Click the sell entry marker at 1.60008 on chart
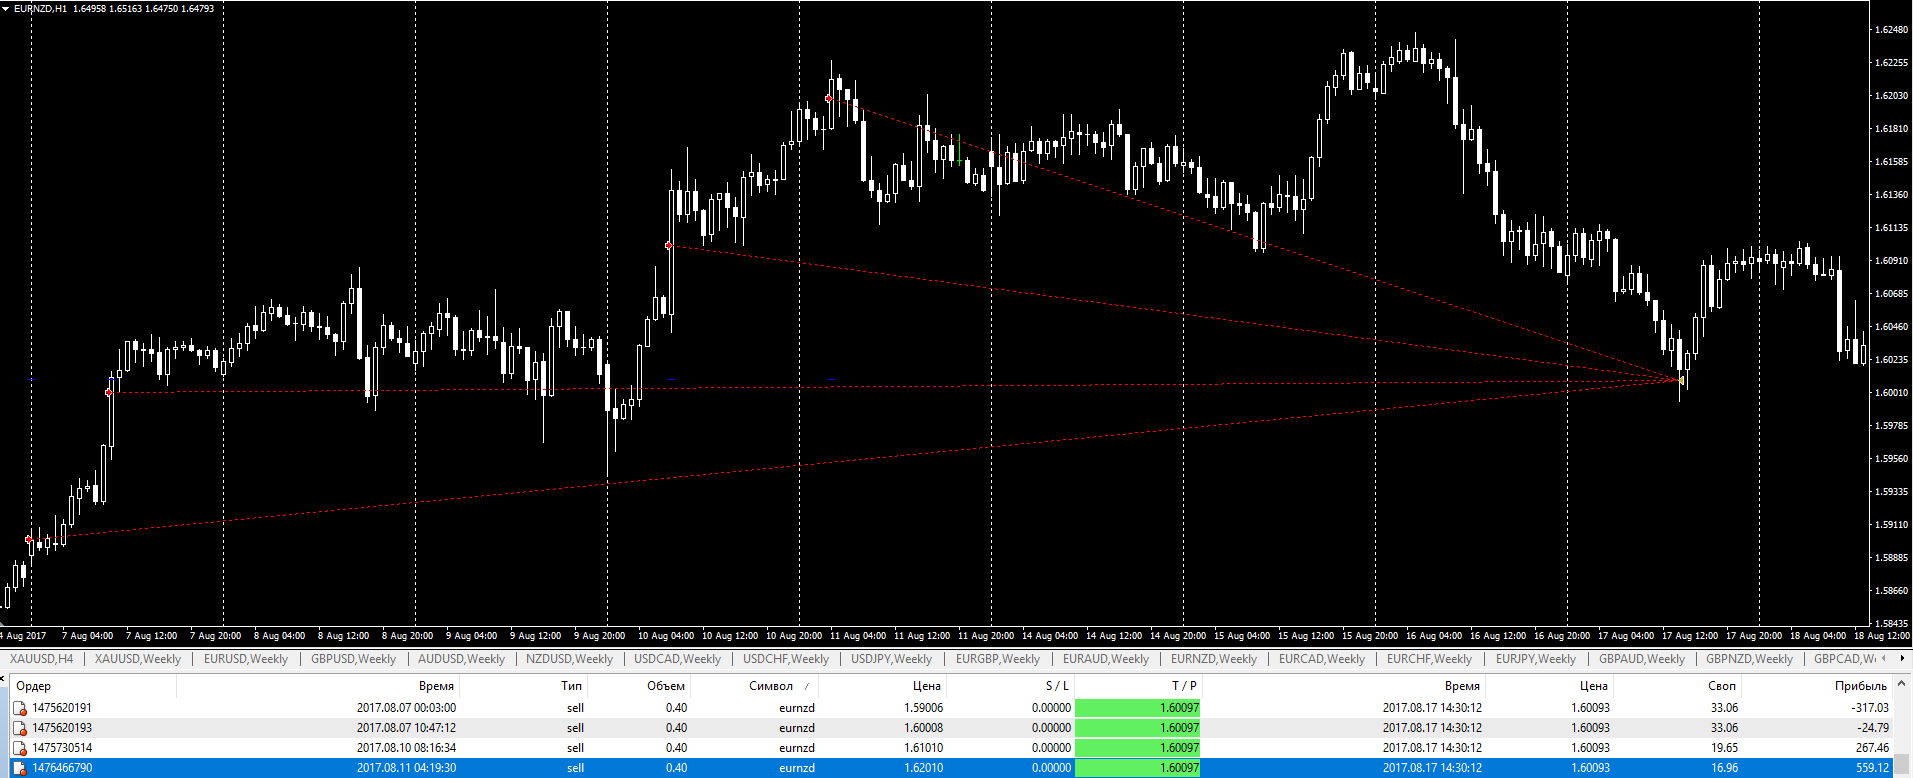Screen dimensions: 1913x778 coord(109,392)
